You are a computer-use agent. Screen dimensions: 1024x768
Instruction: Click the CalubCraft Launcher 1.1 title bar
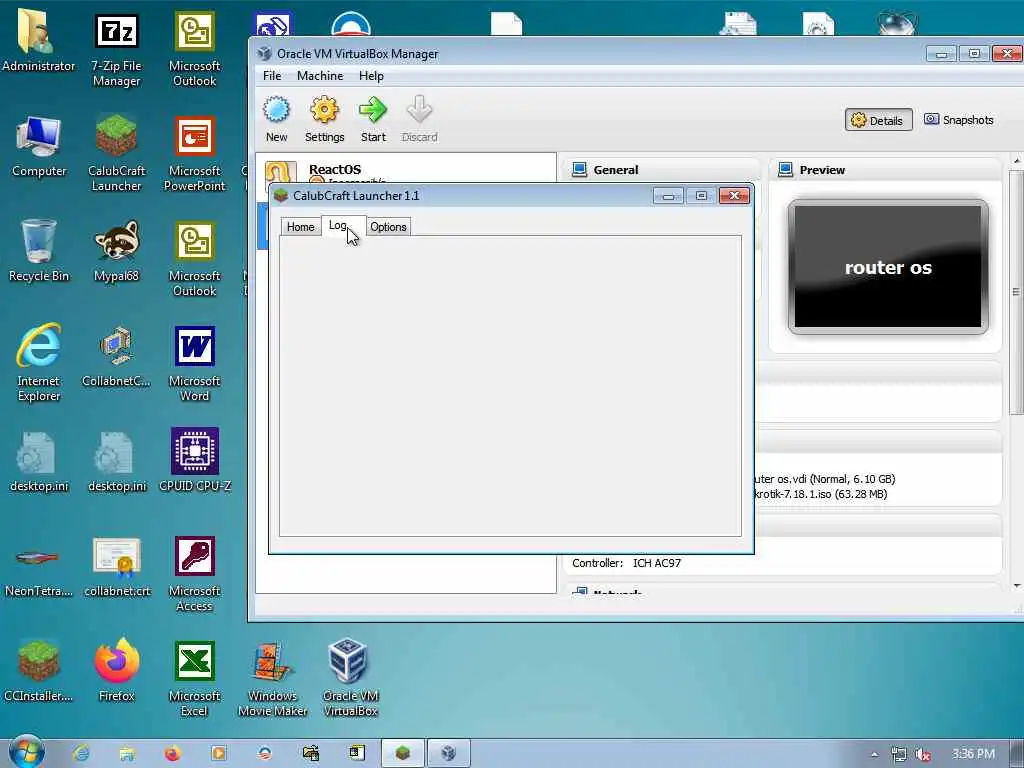click(x=461, y=195)
